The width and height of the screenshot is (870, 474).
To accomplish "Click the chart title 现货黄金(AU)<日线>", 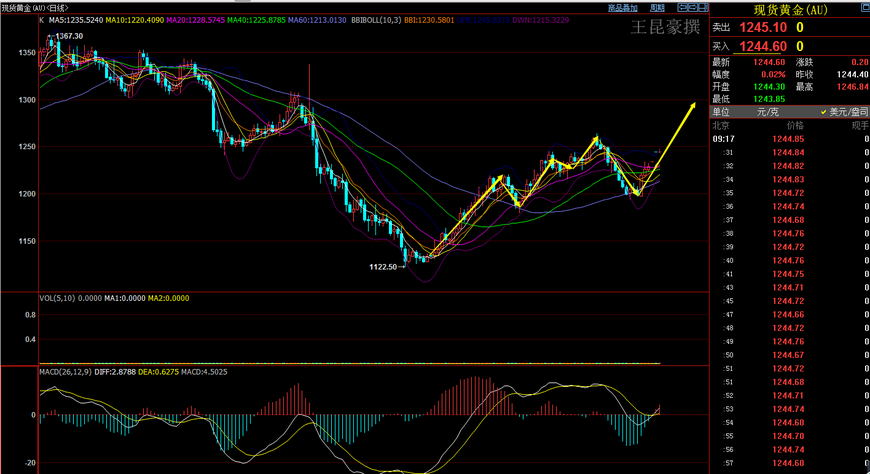I will point(35,8).
